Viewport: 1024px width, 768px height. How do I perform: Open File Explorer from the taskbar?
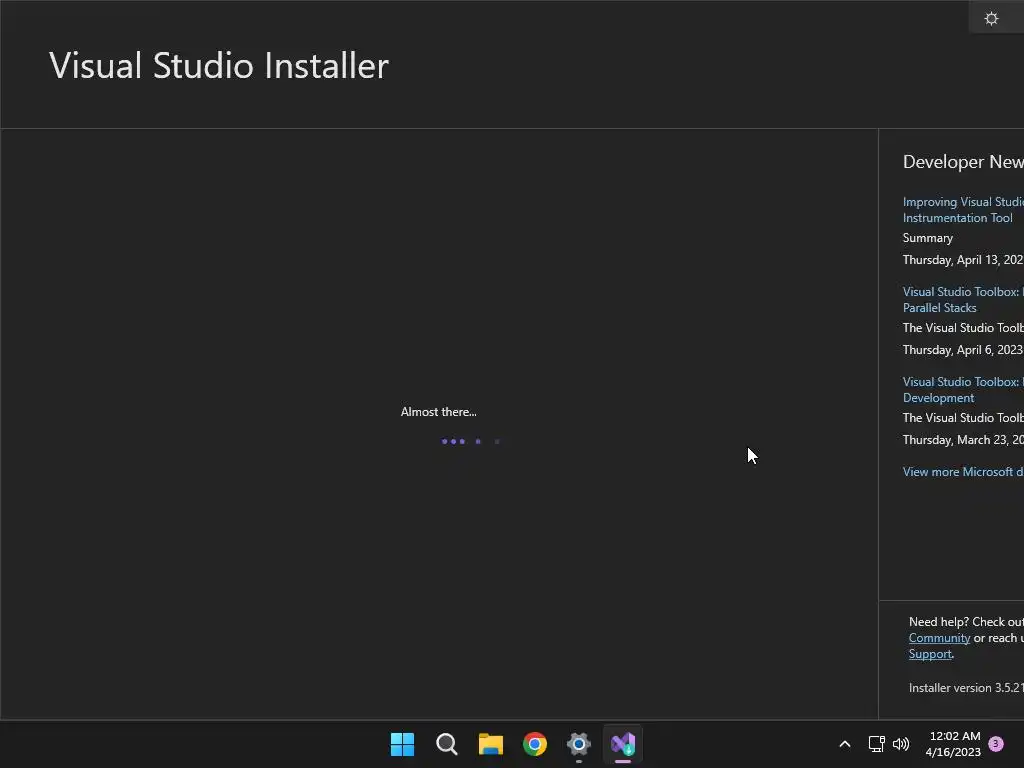[x=490, y=744]
